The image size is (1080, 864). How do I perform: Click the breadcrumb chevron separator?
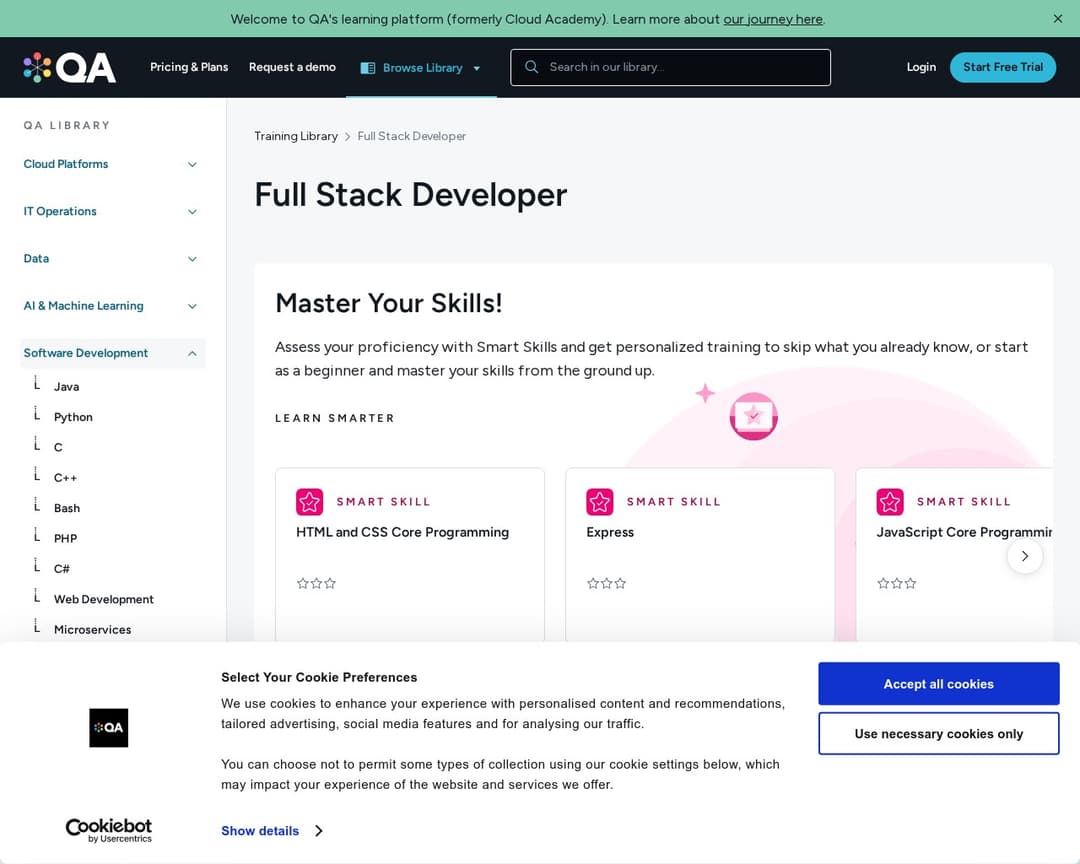point(347,136)
